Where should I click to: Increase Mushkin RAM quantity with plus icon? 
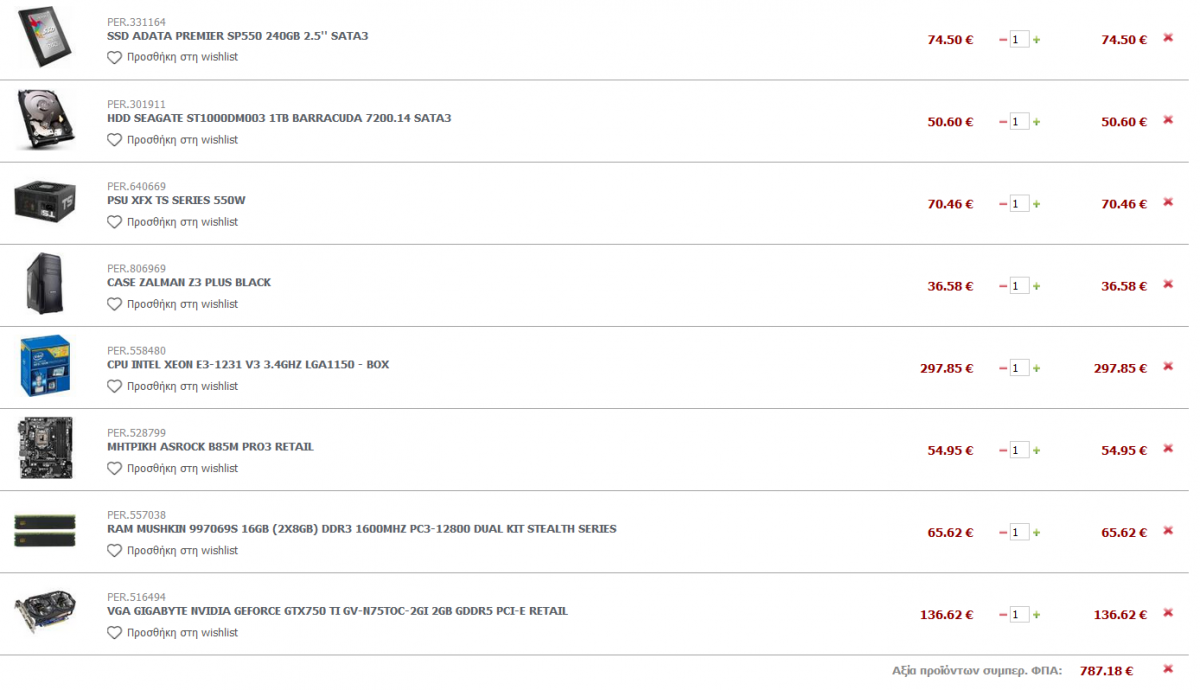[x=1036, y=532]
